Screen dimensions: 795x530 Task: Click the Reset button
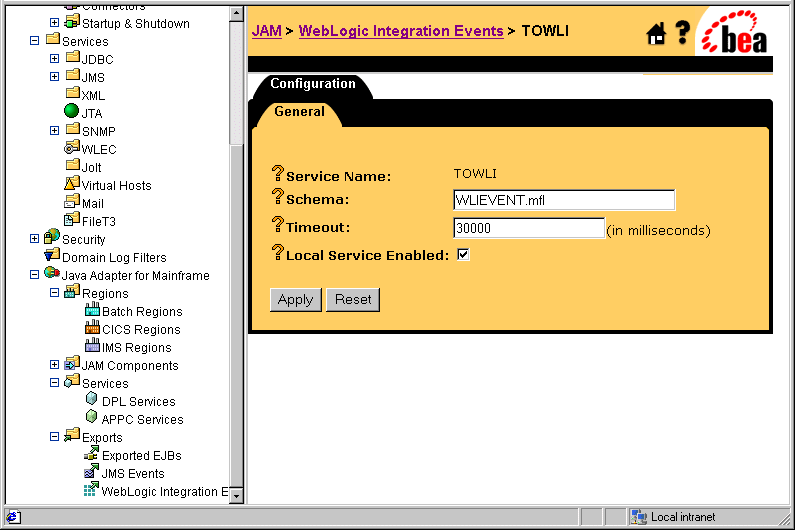coord(353,300)
